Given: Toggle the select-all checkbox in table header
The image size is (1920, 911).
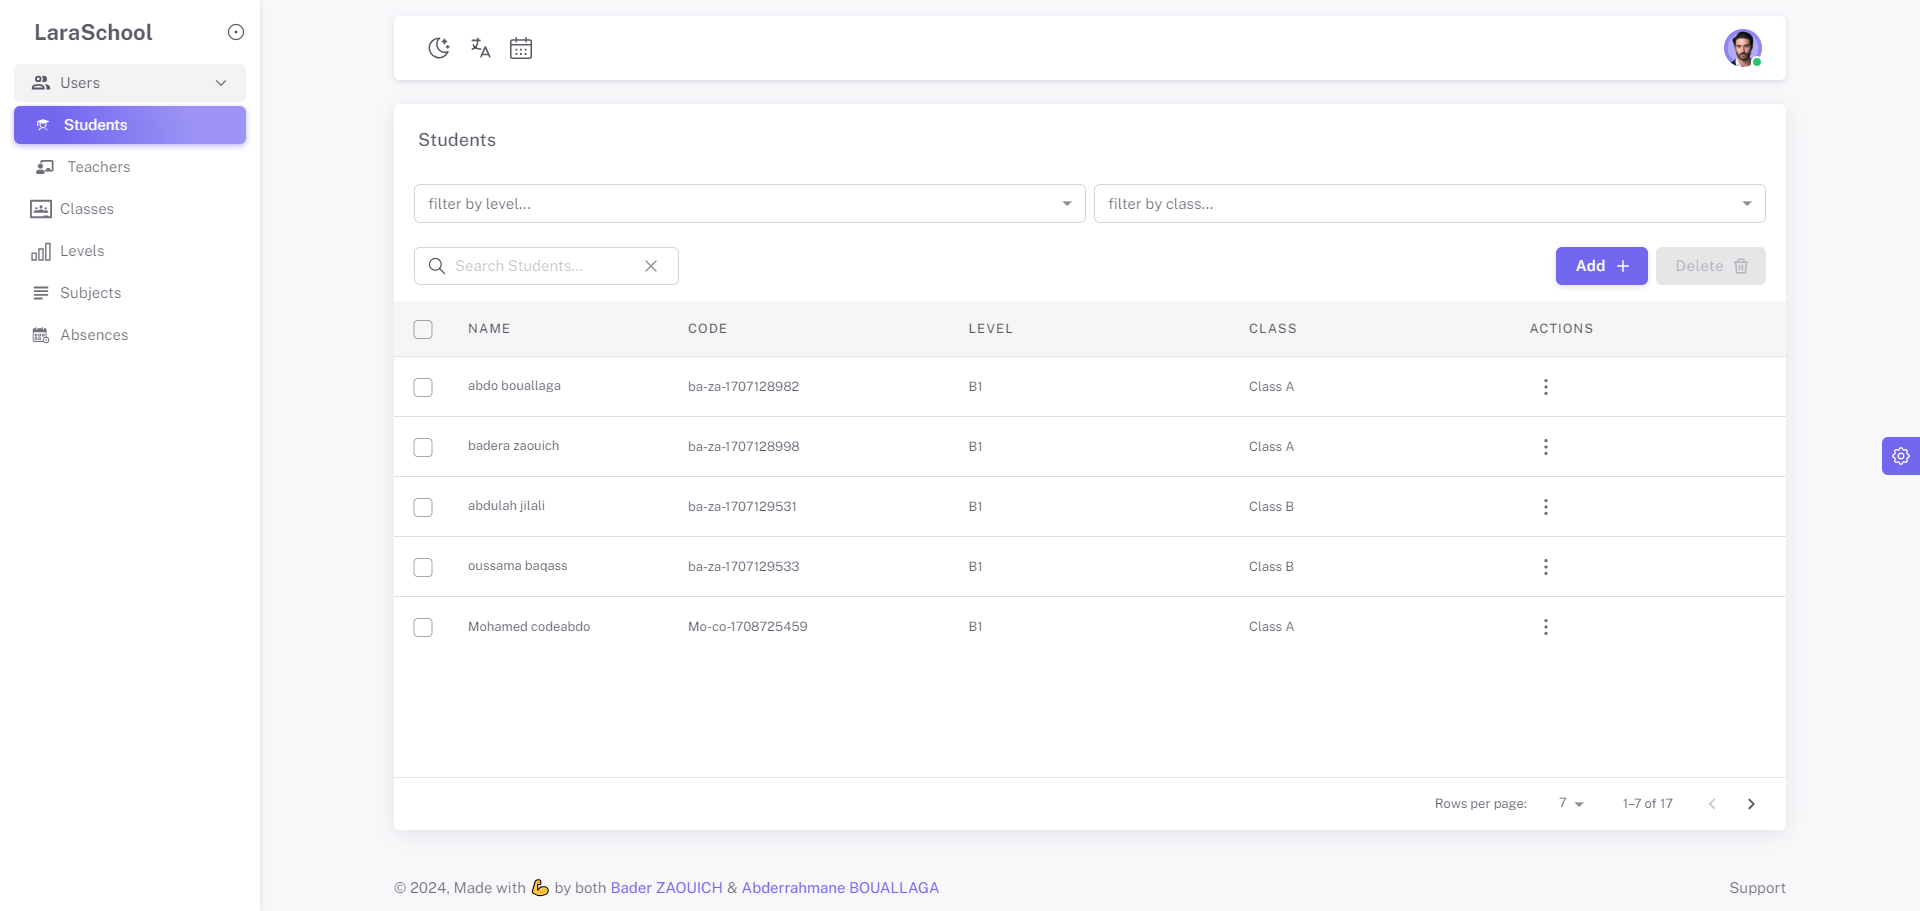Looking at the screenshot, I should (x=423, y=329).
